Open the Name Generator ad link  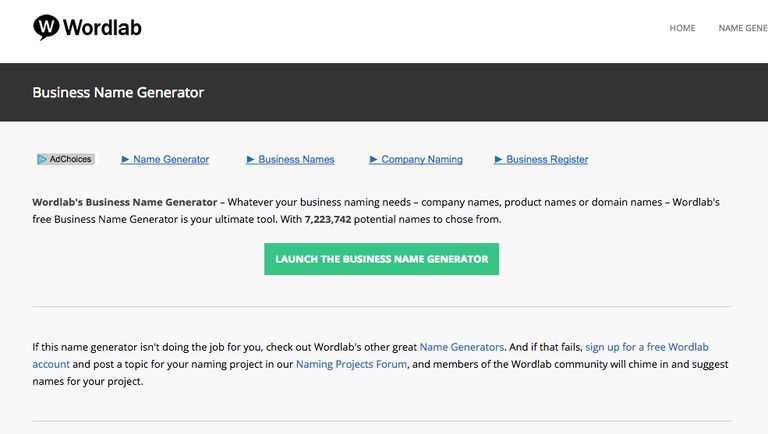pos(171,159)
